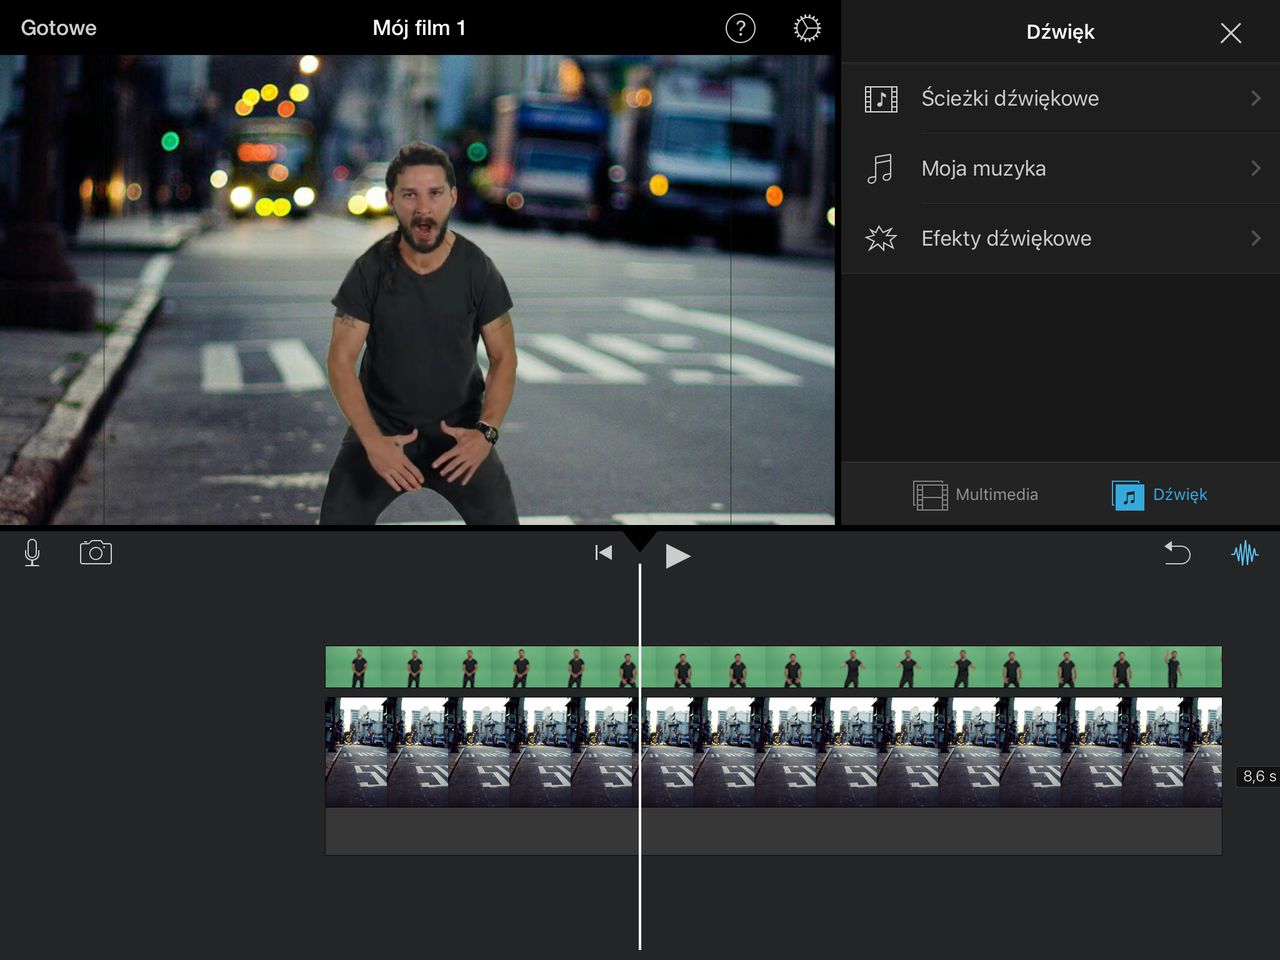Select the Dźwięk tab
This screenshot has width=1280, height=960.
click(1160, 495)
